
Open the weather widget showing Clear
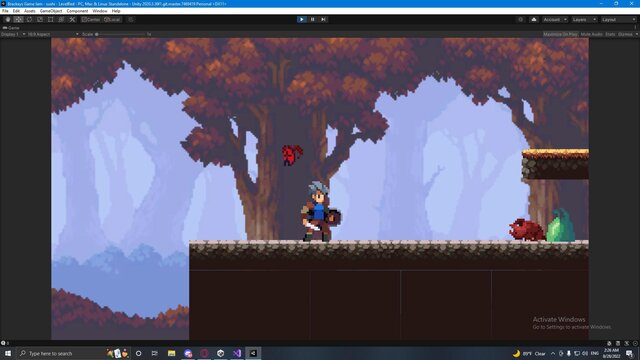pos(529,353)
